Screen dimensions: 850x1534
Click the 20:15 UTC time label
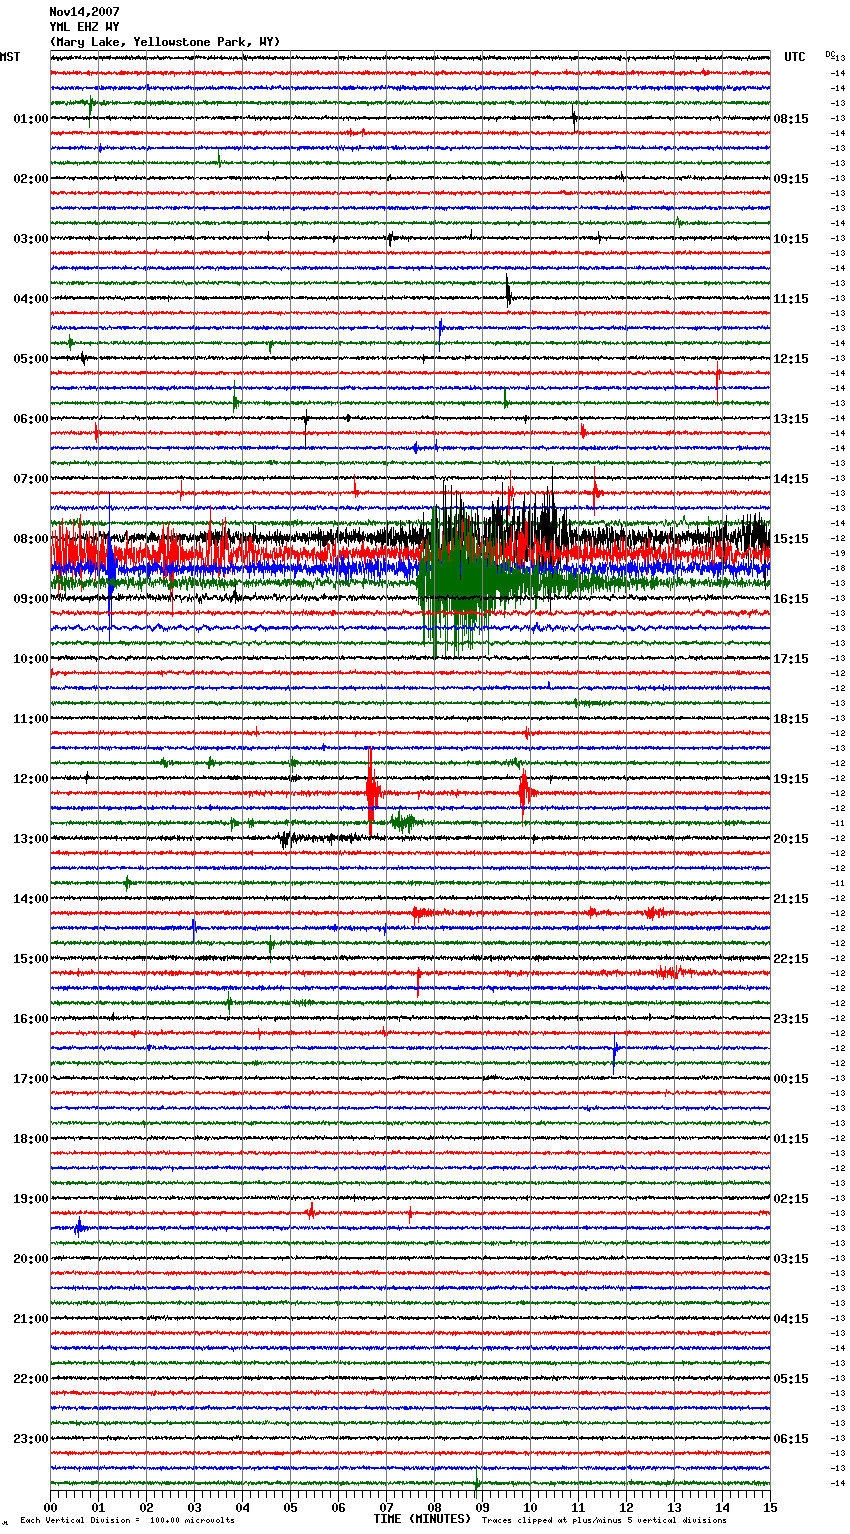coord(791,839)
